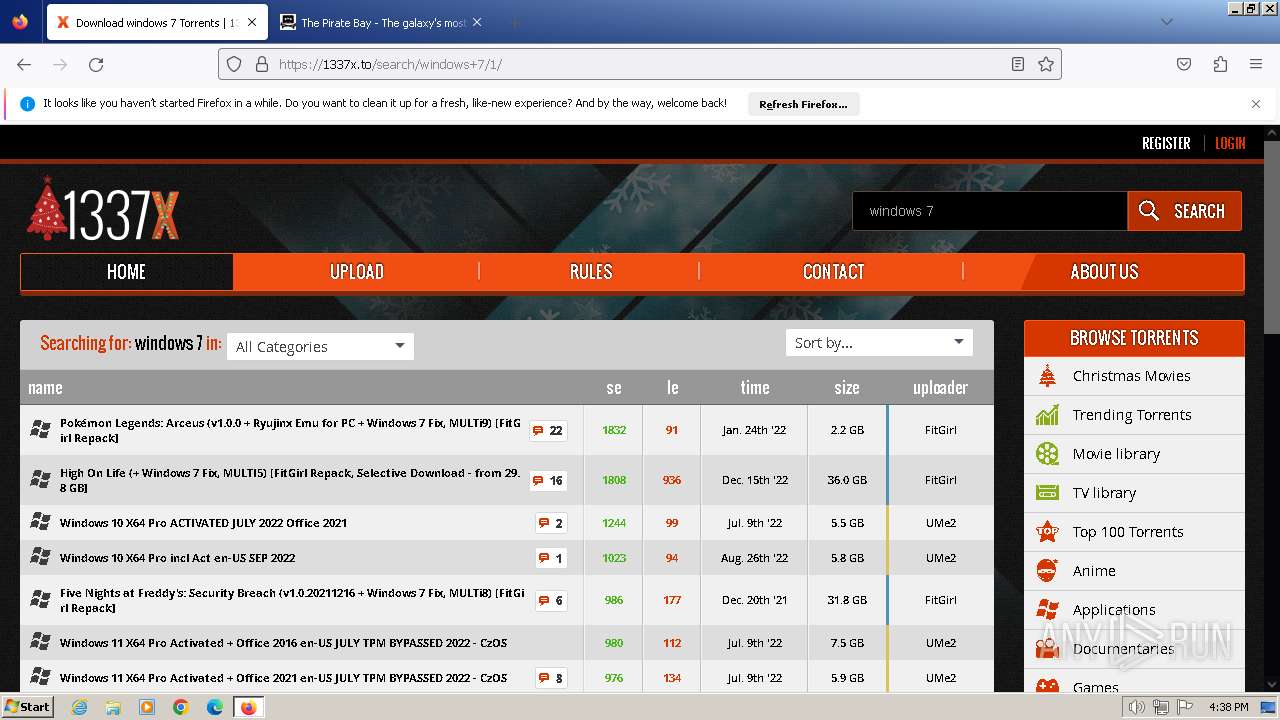Open the list all tabs chevron
The width and height of the screenshot is (1280, 720).
[1166, 22]
